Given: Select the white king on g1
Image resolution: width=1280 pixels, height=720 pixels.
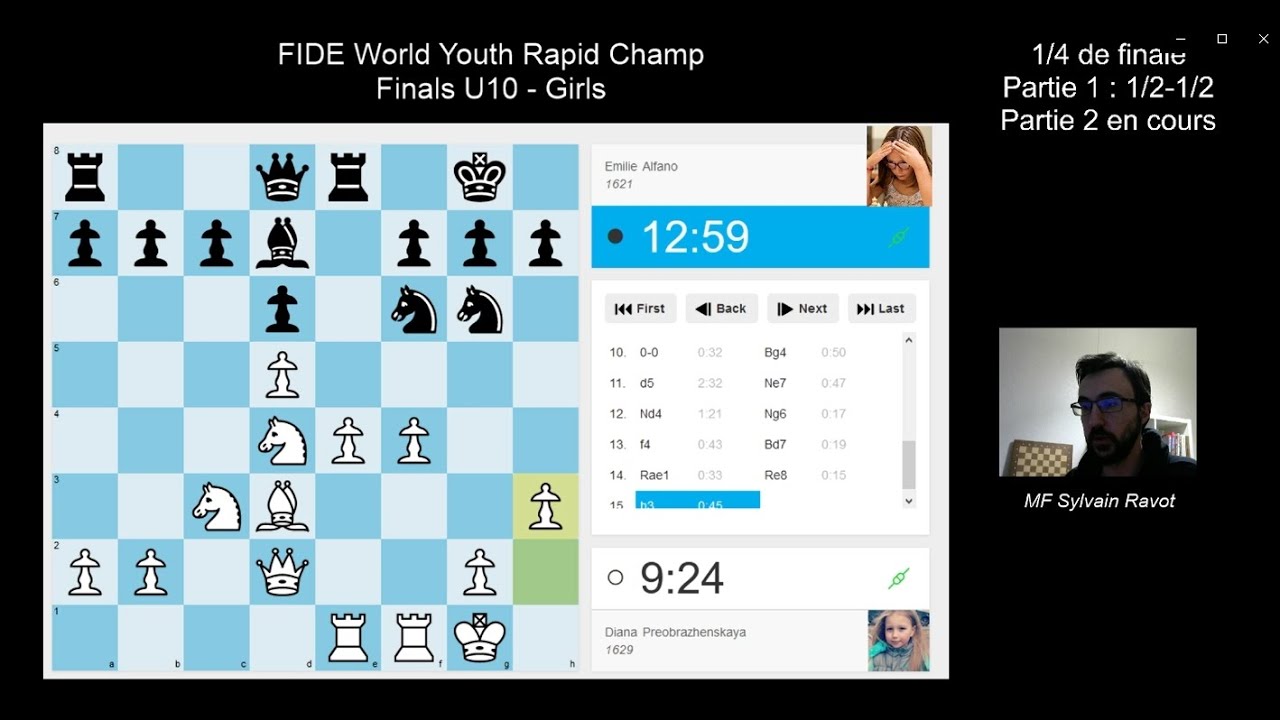Looking at the screenshot, I should point(480,639).
